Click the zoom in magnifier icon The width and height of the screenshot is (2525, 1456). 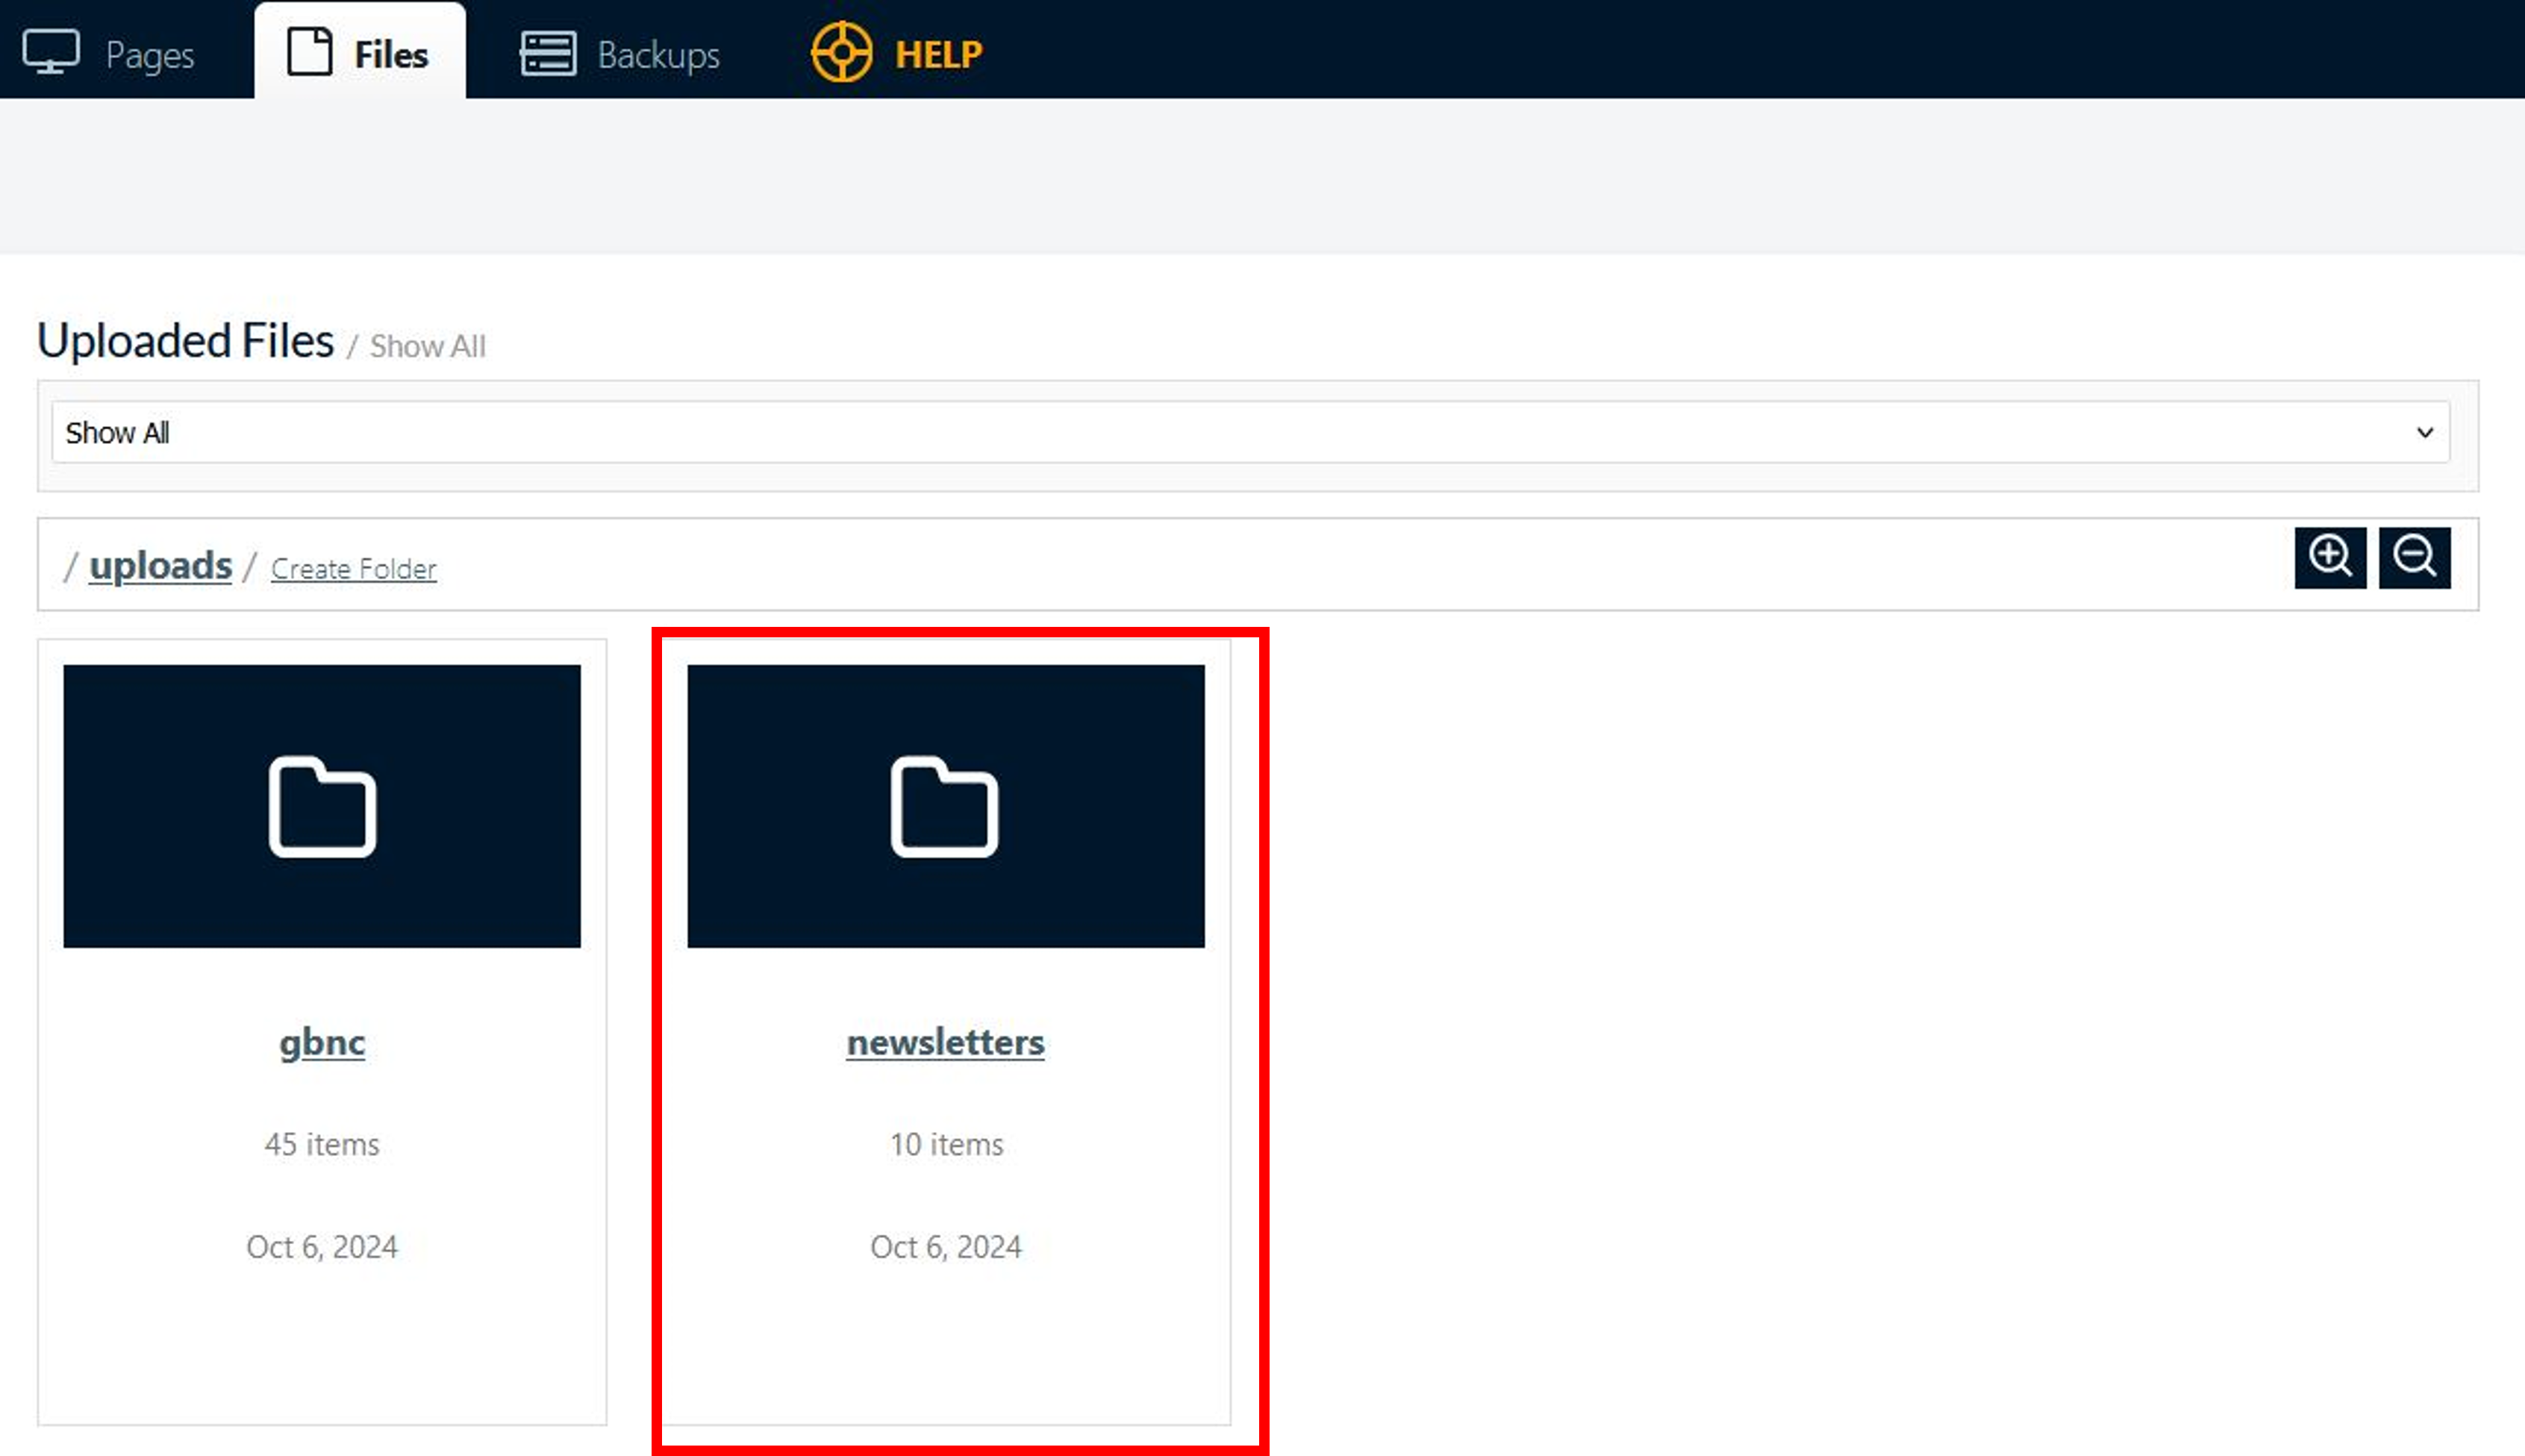pos(2330,557)
